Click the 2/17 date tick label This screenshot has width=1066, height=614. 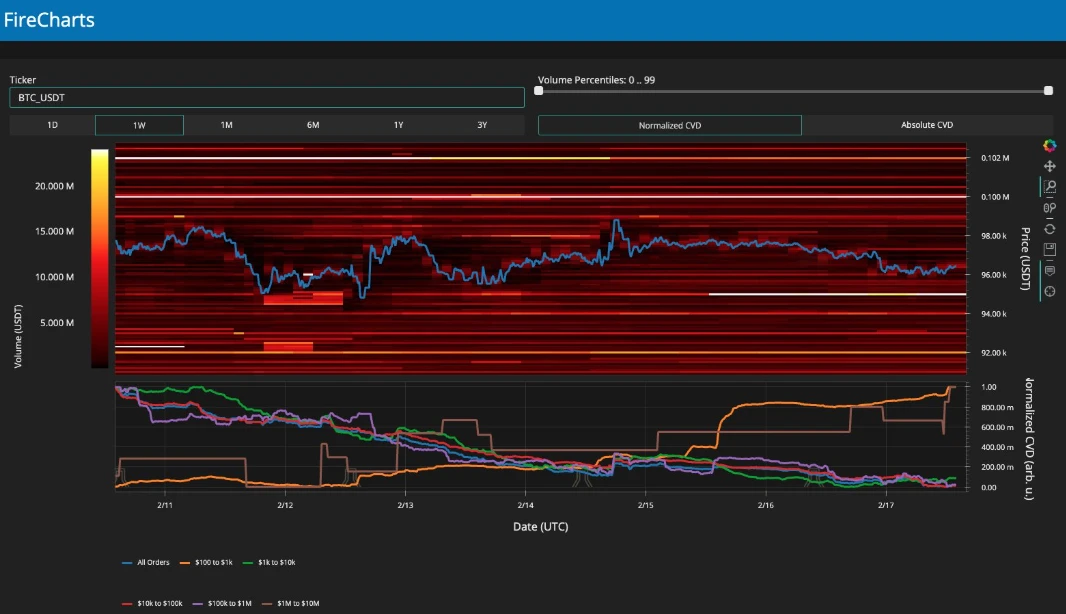tap(886, 505)
